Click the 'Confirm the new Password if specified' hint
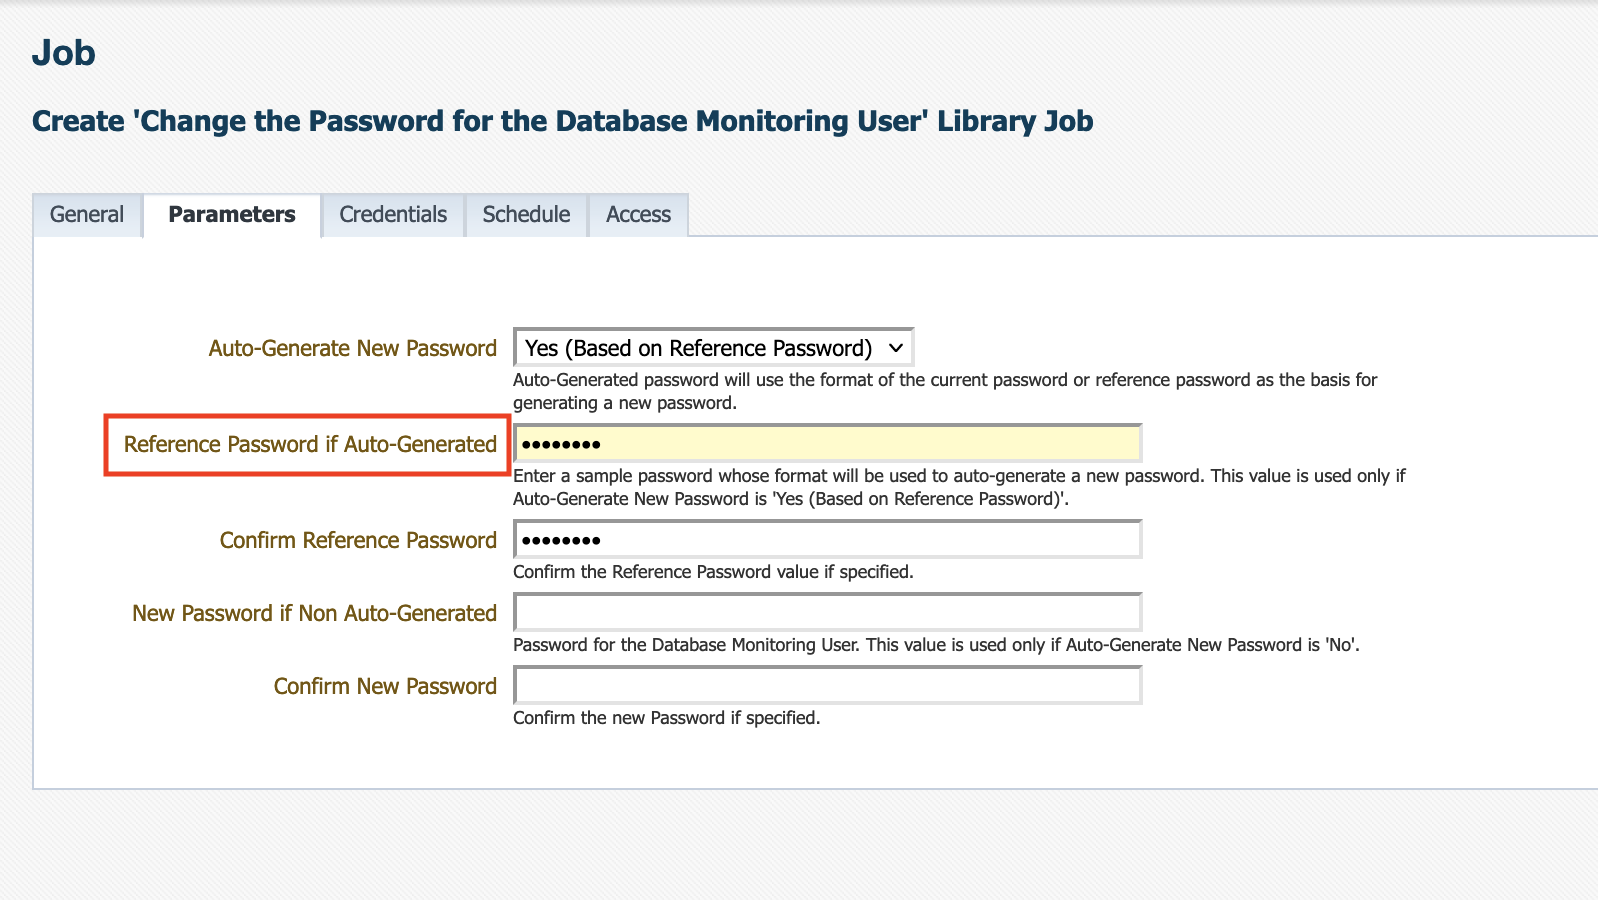 click(x=666, y=718)
